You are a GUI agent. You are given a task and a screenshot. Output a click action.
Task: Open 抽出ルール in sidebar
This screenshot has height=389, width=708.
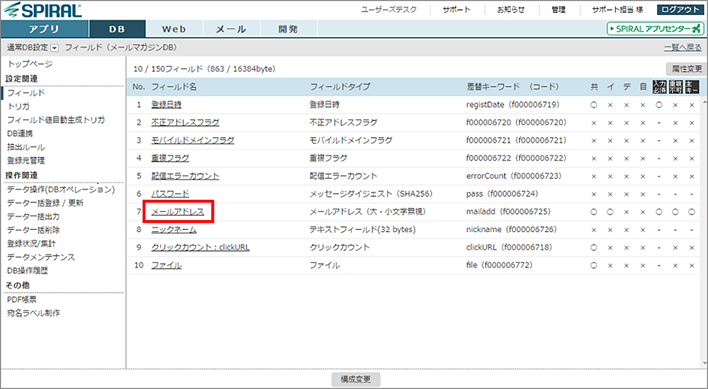[26, 147]
